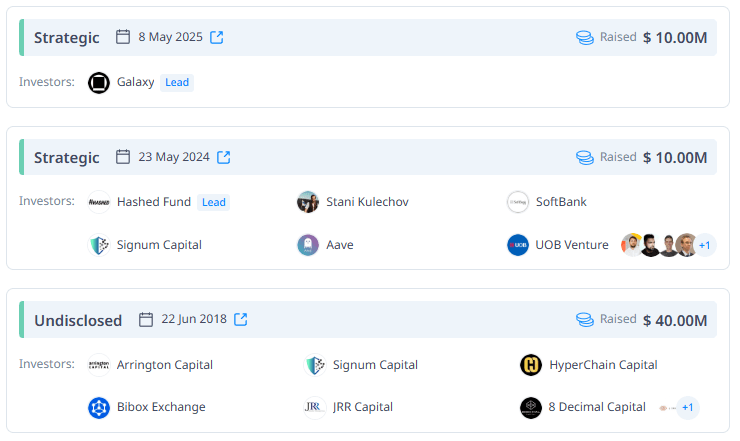Click the Hashed Fund logo icon
This screenshot has height=441, width=740.
tap(99, 202)
